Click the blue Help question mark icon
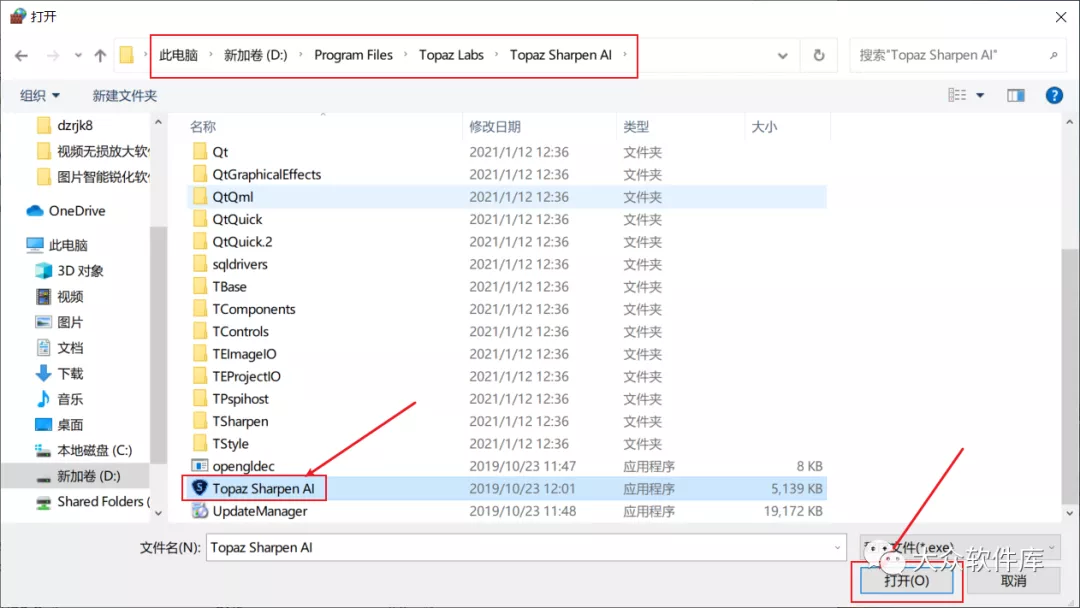Image resolution: width=1080 pixels, height=608 pixels. pos(1053,95)
